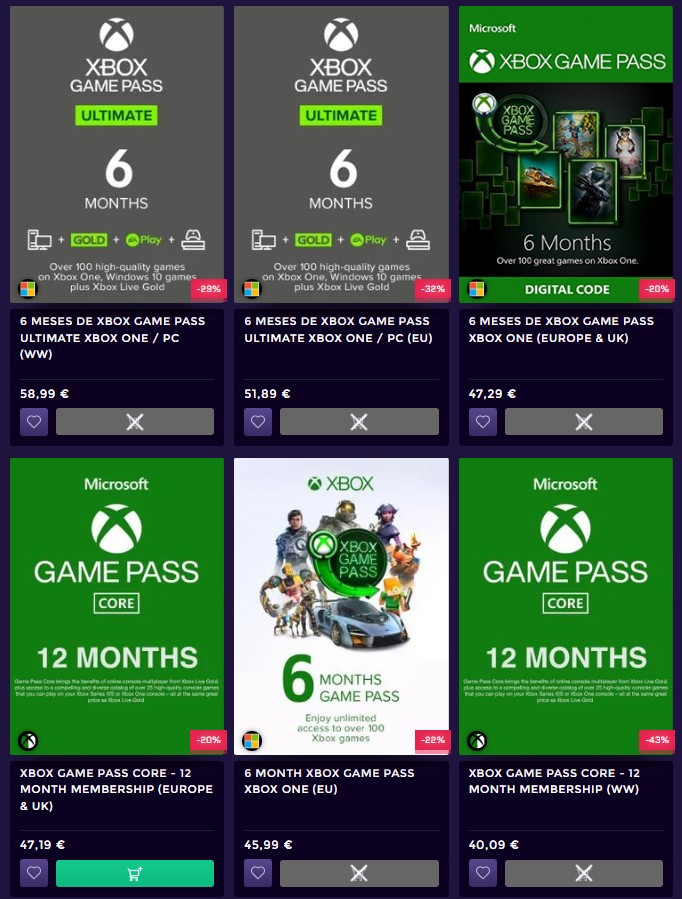Open 6 Meses Game Pass Ultimate (WW) title link
The image size is (682, 899).
(x=112, y=338)
